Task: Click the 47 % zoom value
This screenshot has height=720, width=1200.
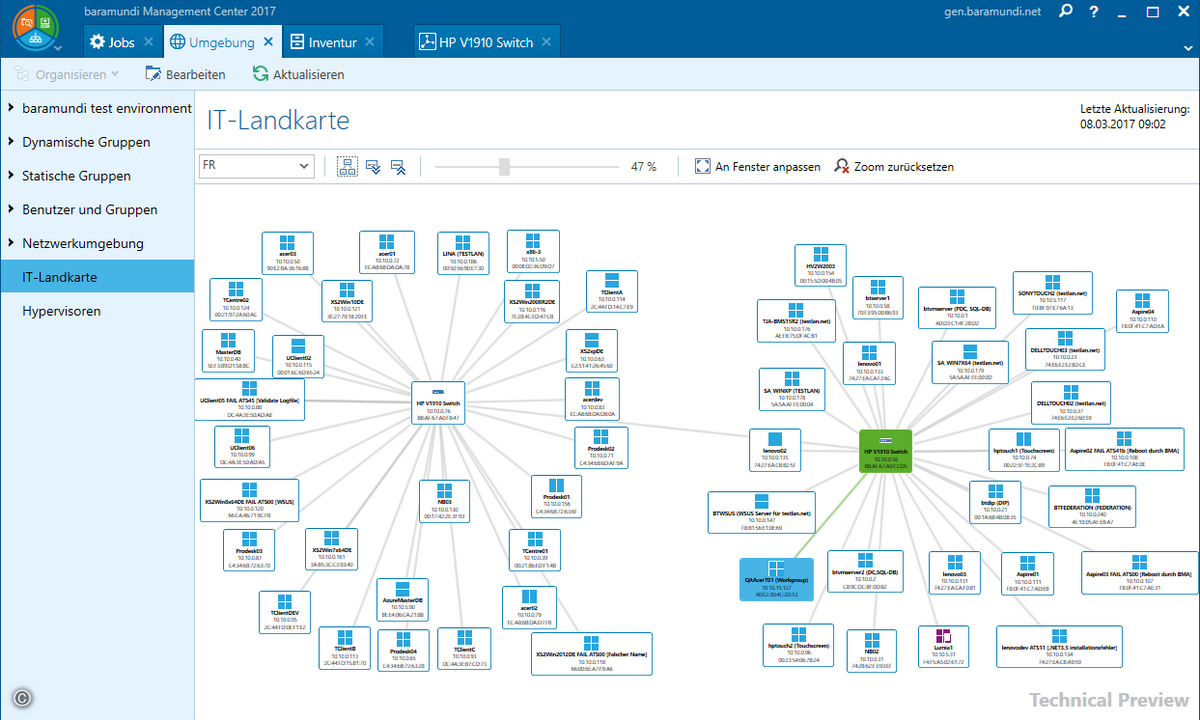Action: (644, 167)
